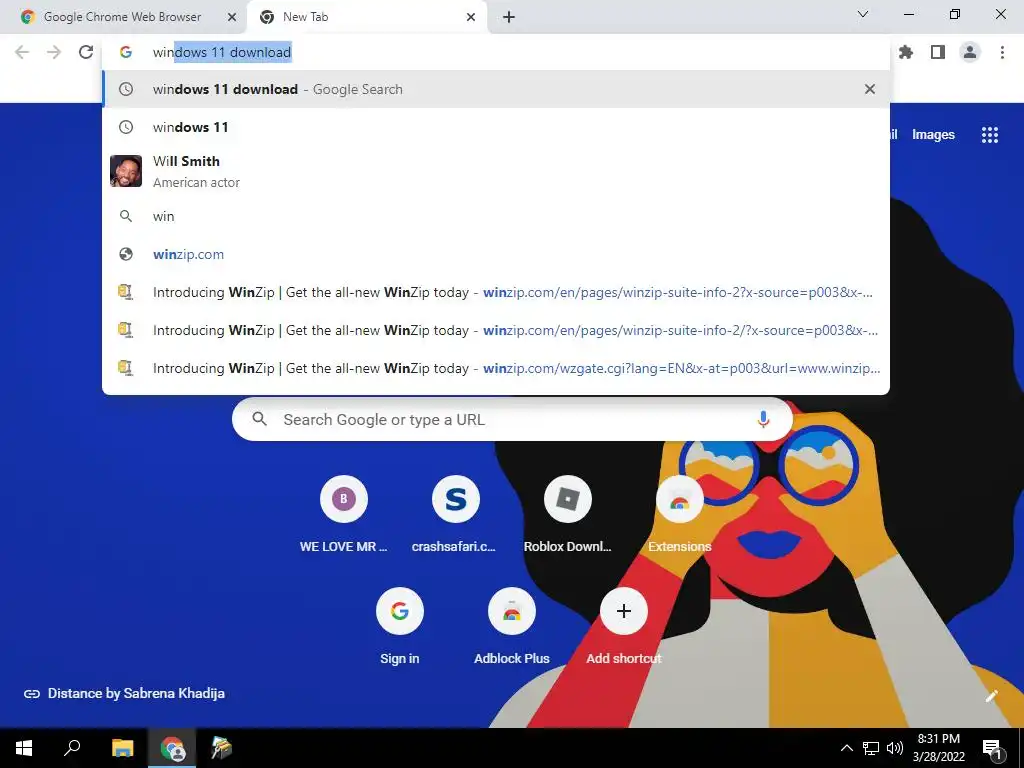The width and height of the screenshot is (1024, 768).
Task: Remove the 'windows 11 download' suggestion
Action: point(870,89)
